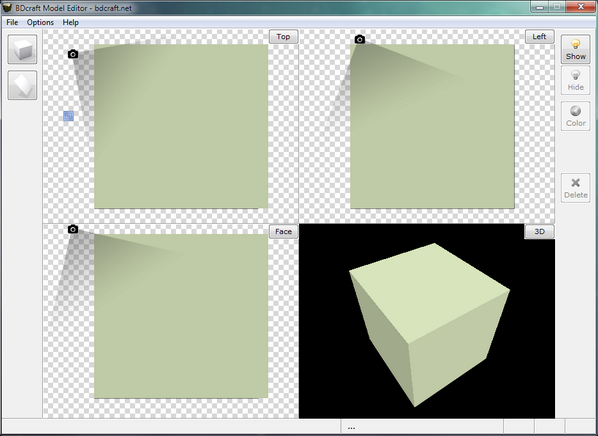The height and width of the screenshot is (436, 598).
Task: Click the Face view label button
Action: 283,232
